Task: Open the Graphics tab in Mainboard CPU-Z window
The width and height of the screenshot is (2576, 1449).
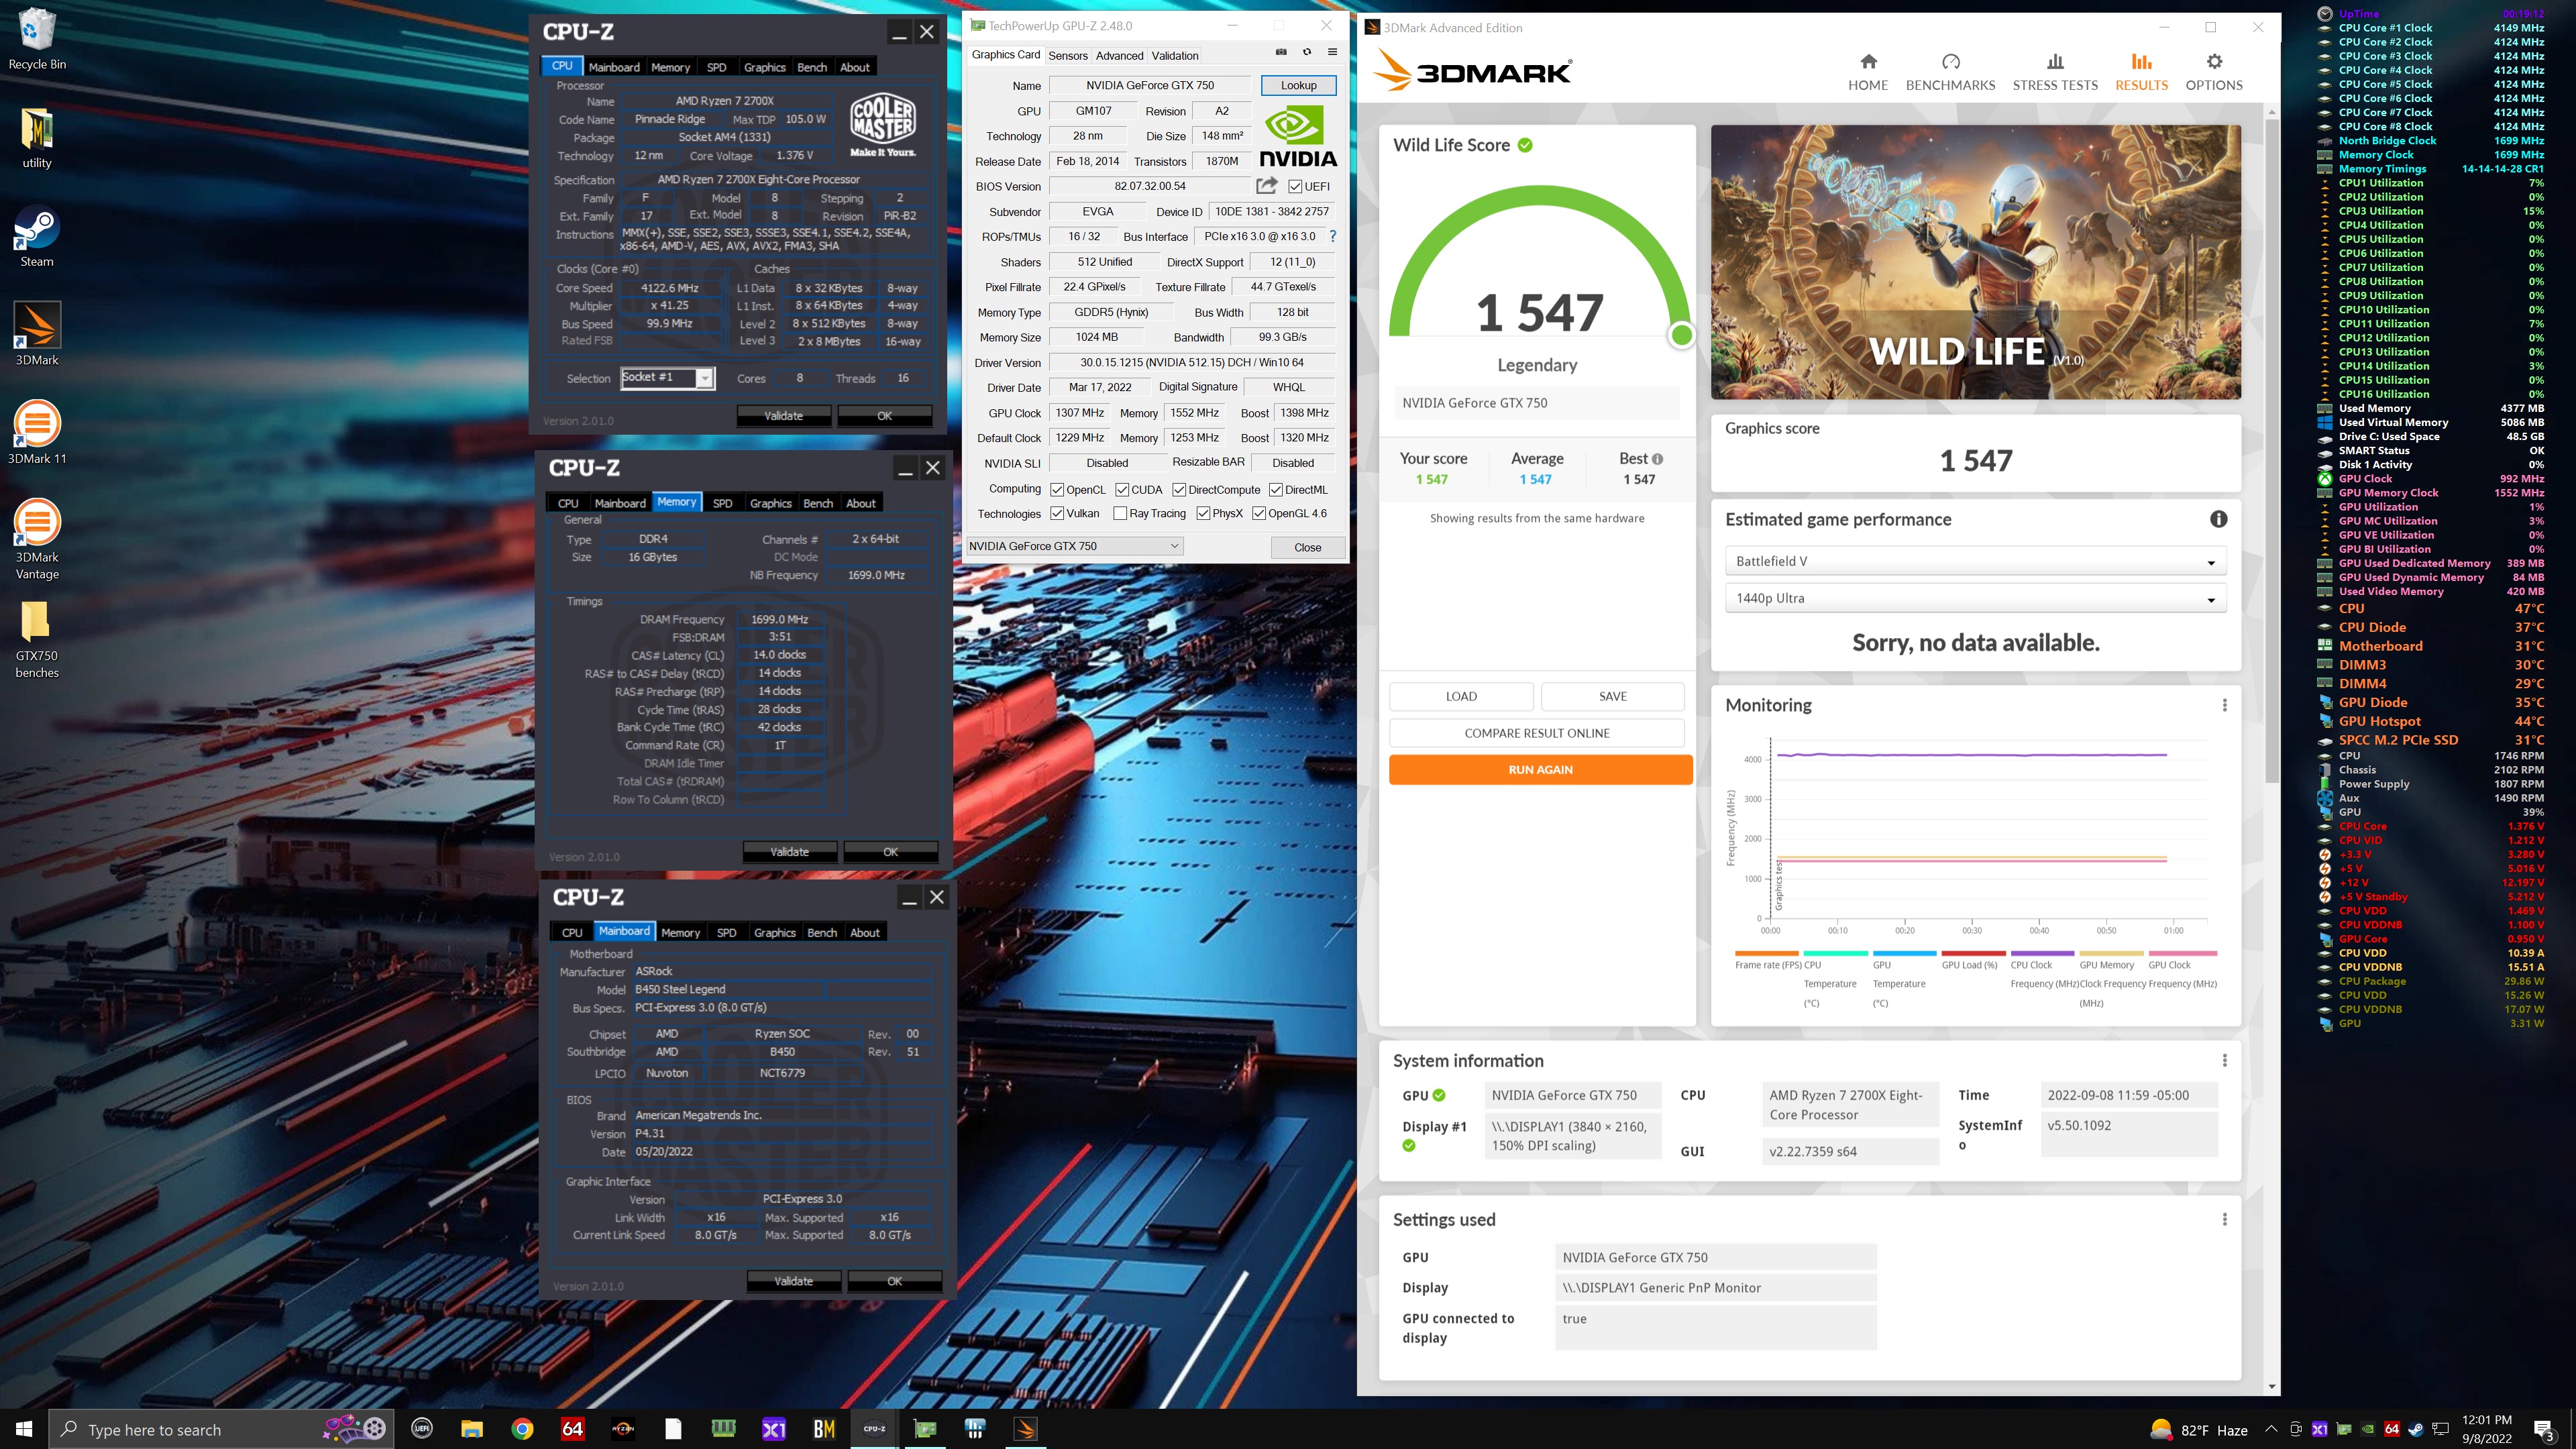Action: click(x=774, y=932)
